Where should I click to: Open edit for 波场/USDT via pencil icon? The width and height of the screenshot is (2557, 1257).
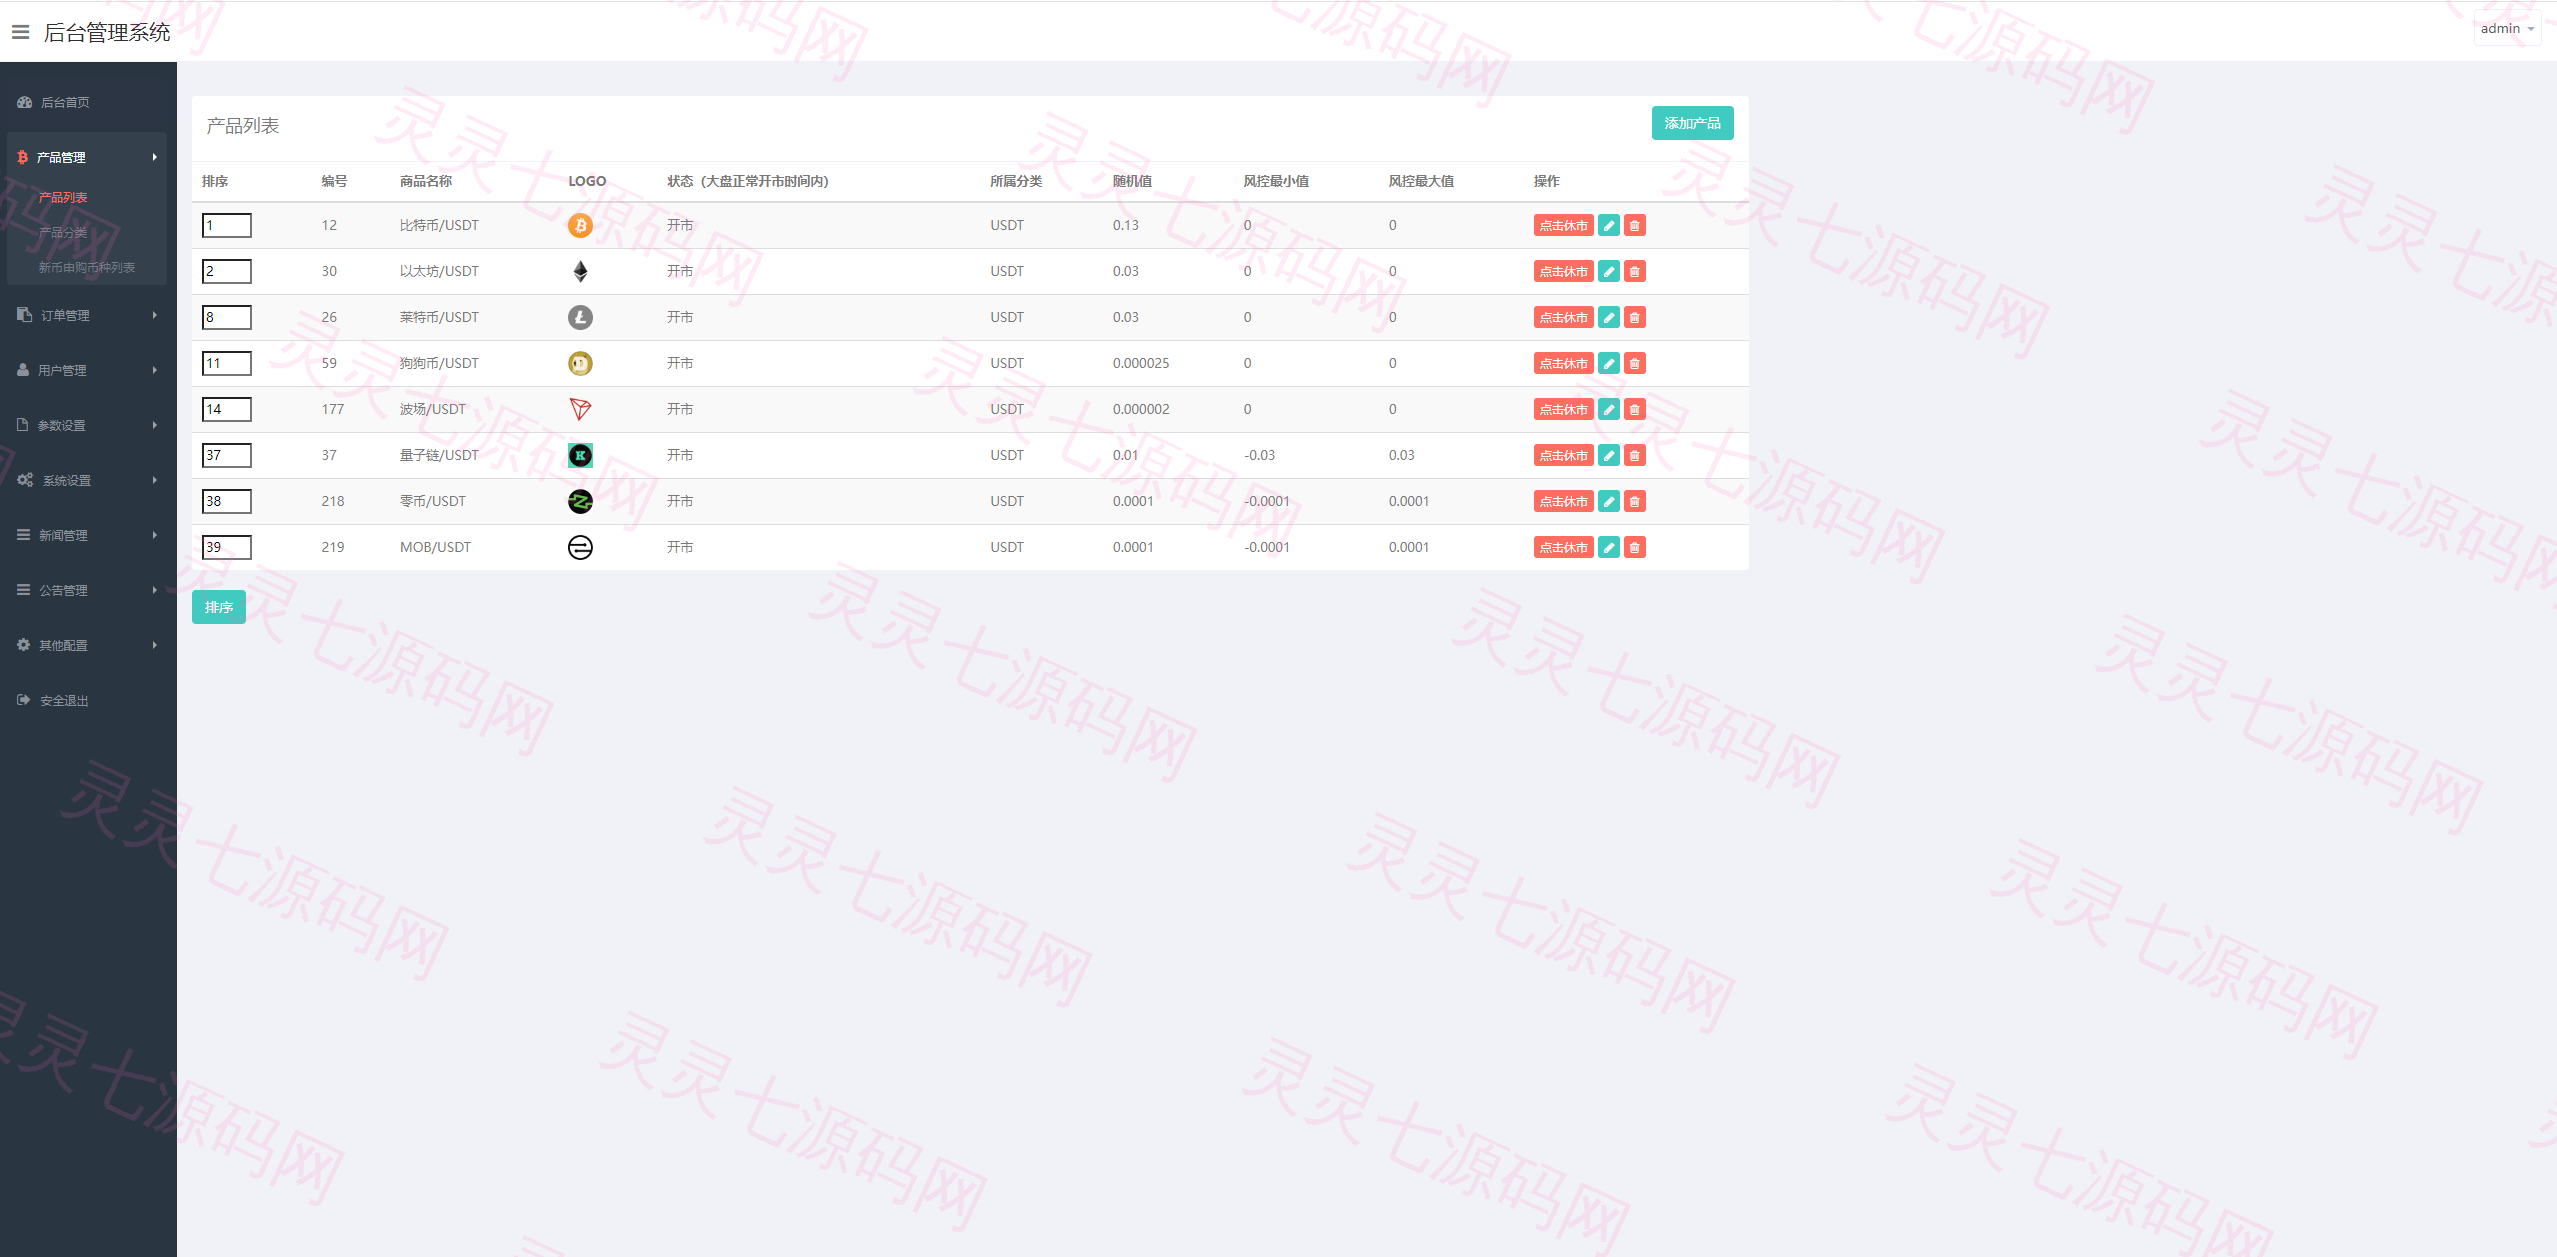[1608, 409]
